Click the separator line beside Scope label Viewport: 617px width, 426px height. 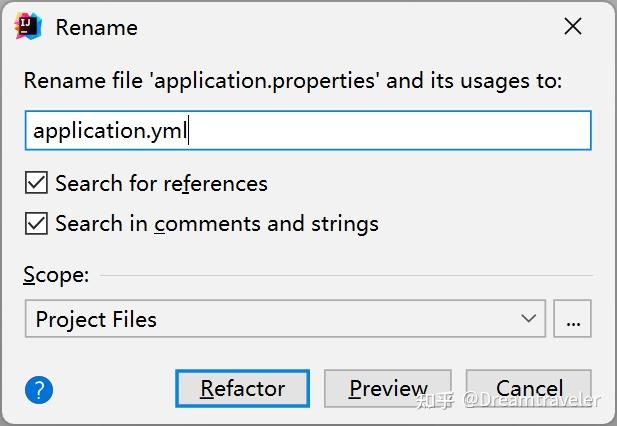pyautogui.click(x=345, y=275)
